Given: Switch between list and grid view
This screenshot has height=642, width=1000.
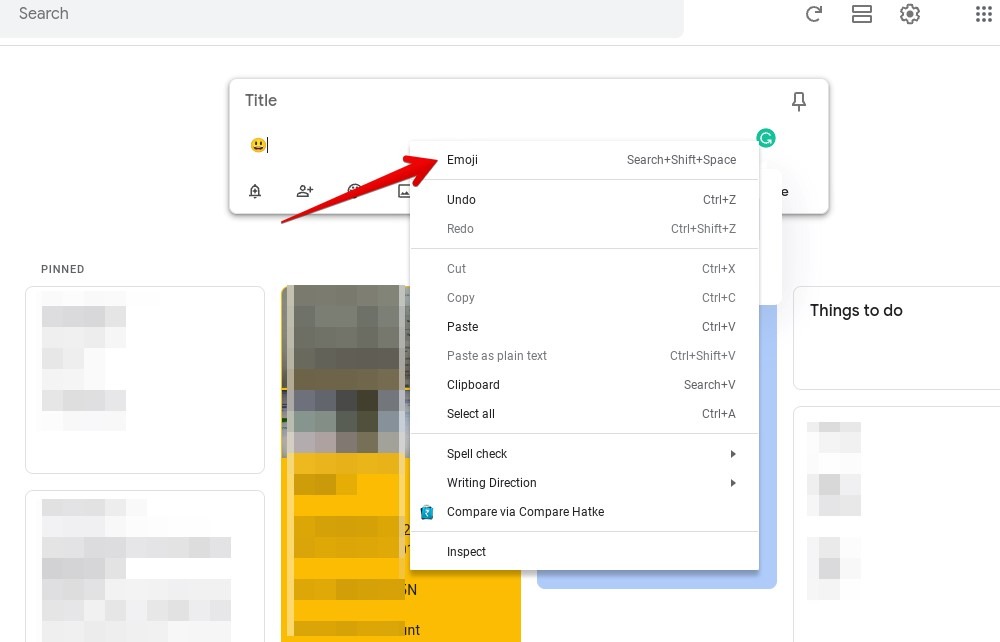Looking at the screenshot, I should [861, 14].
